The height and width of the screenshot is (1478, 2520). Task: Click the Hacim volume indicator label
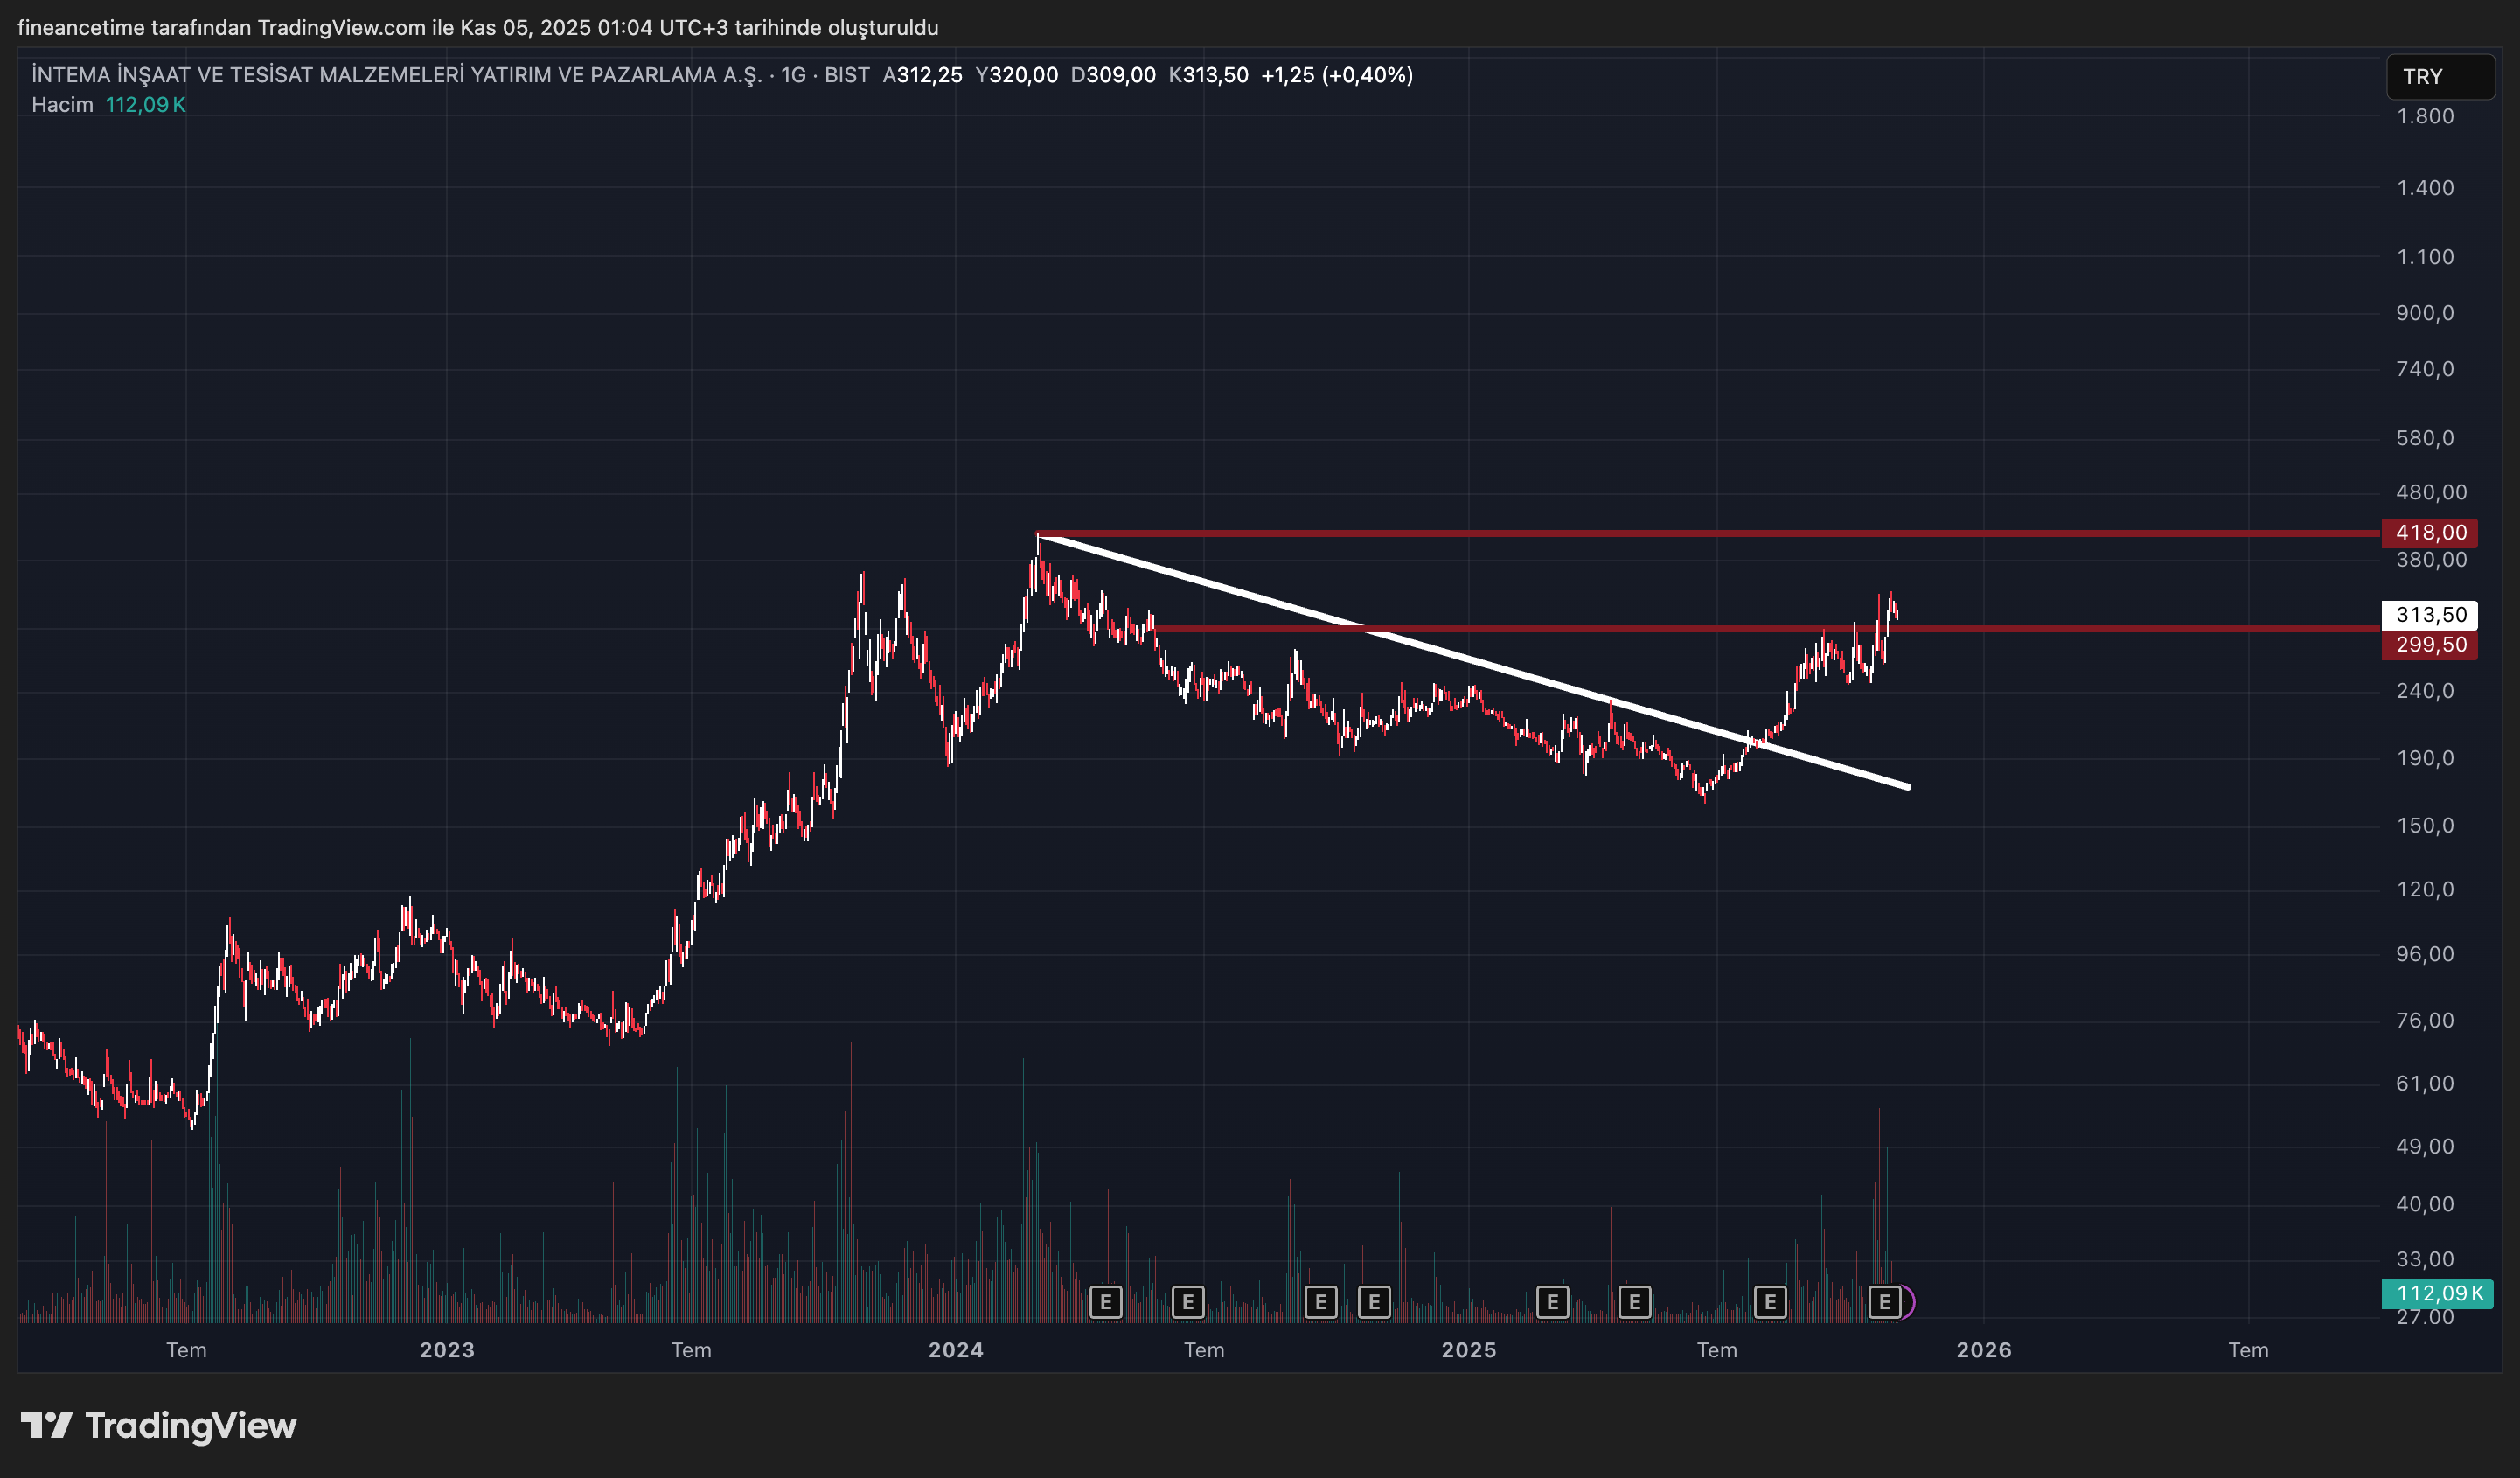[x=62, y=105]
